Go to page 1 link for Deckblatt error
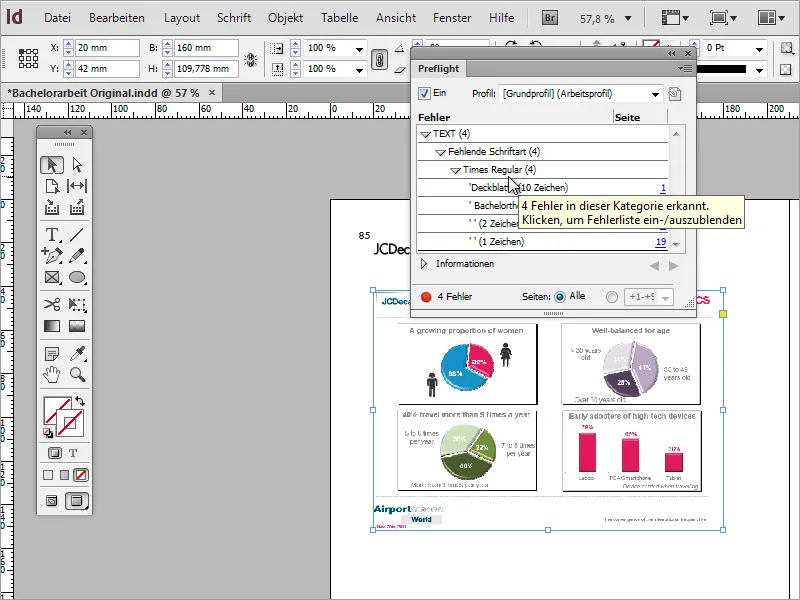 [x=663, y=188]
